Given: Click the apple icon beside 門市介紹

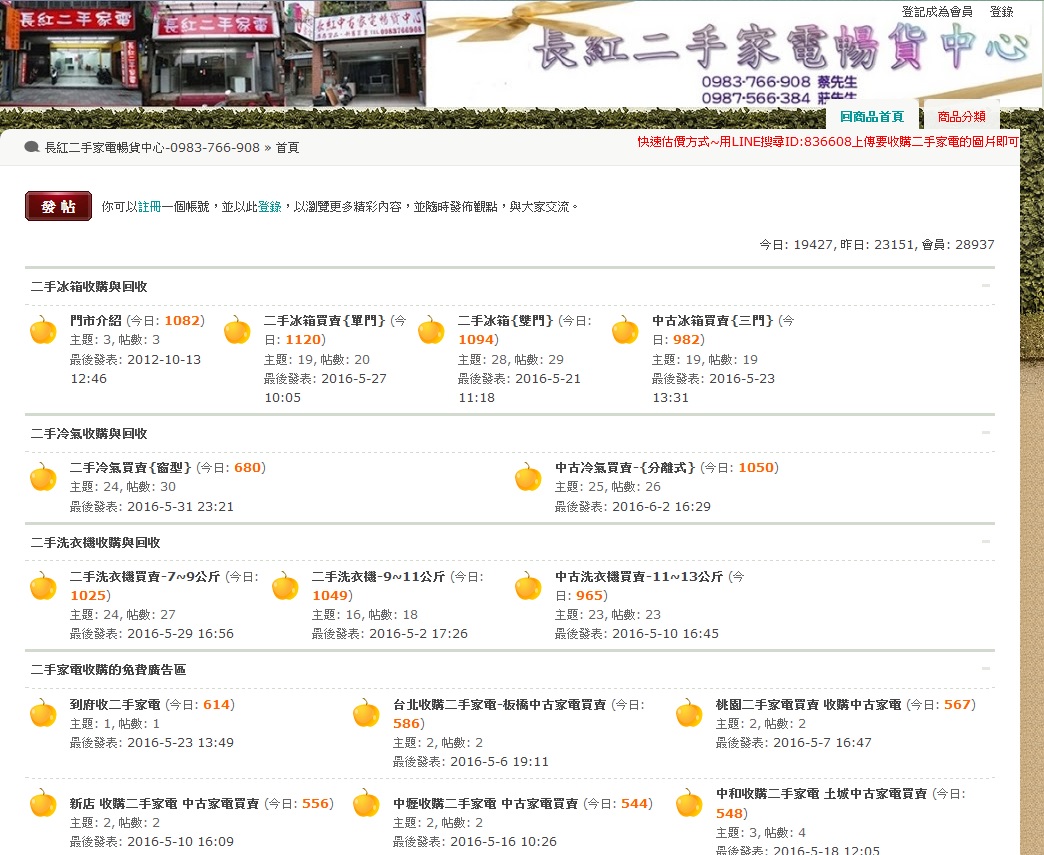Looking at the screenshot, I should coord(43,330).
